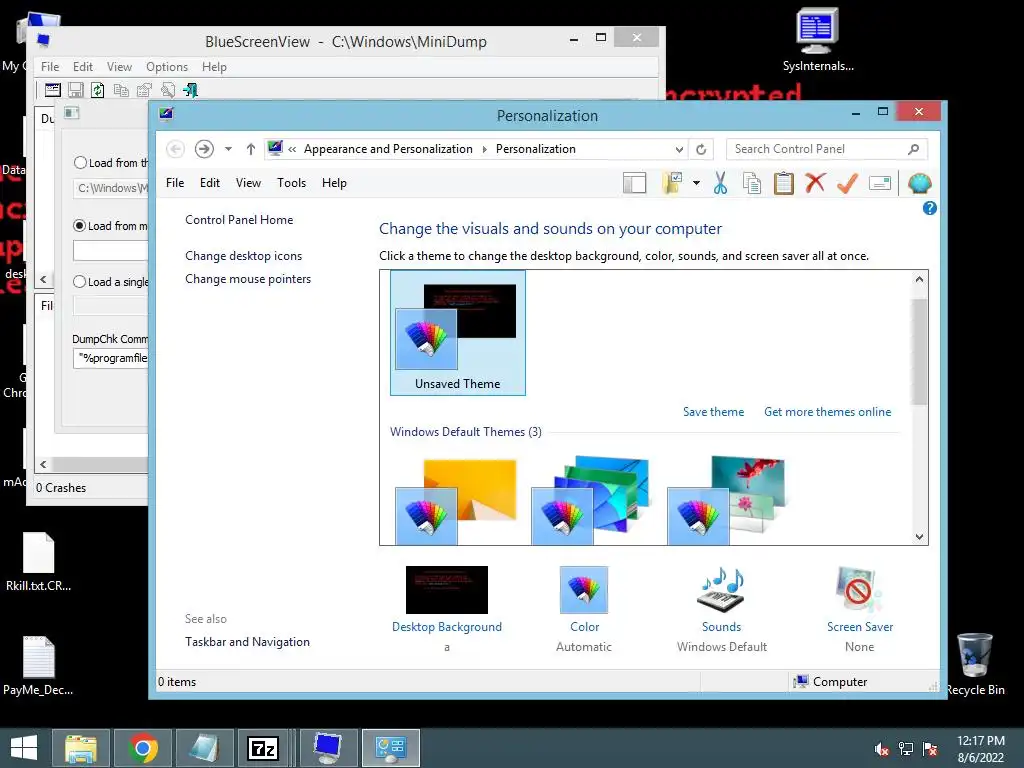
Task: Open the Help menu in Personalization
Action: pos(334,183)
